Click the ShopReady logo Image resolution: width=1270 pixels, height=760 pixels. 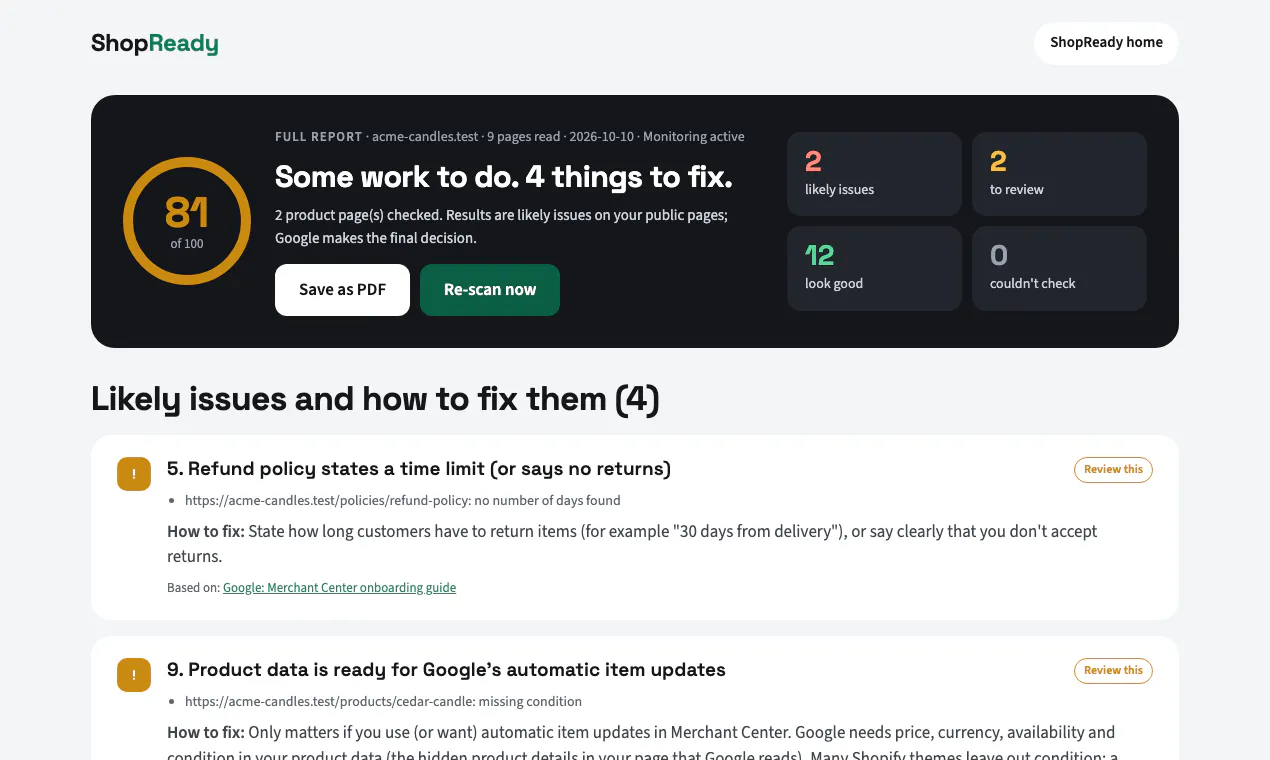[x=154, y=43]
